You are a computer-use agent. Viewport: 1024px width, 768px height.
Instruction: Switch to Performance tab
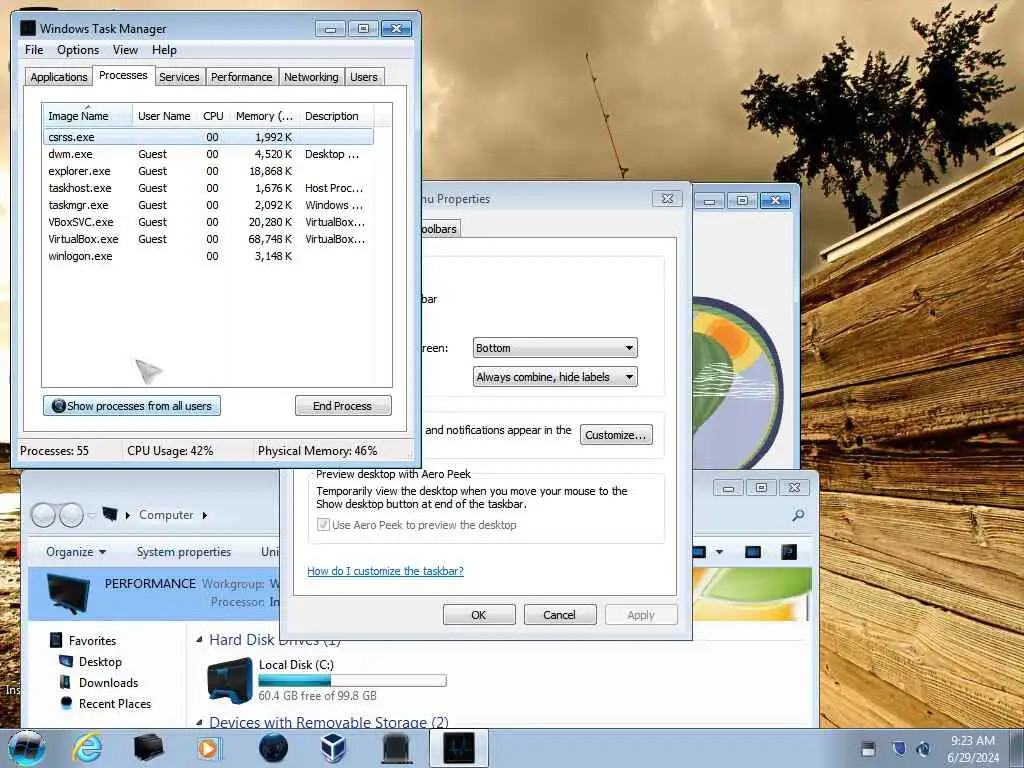(242, 77)
